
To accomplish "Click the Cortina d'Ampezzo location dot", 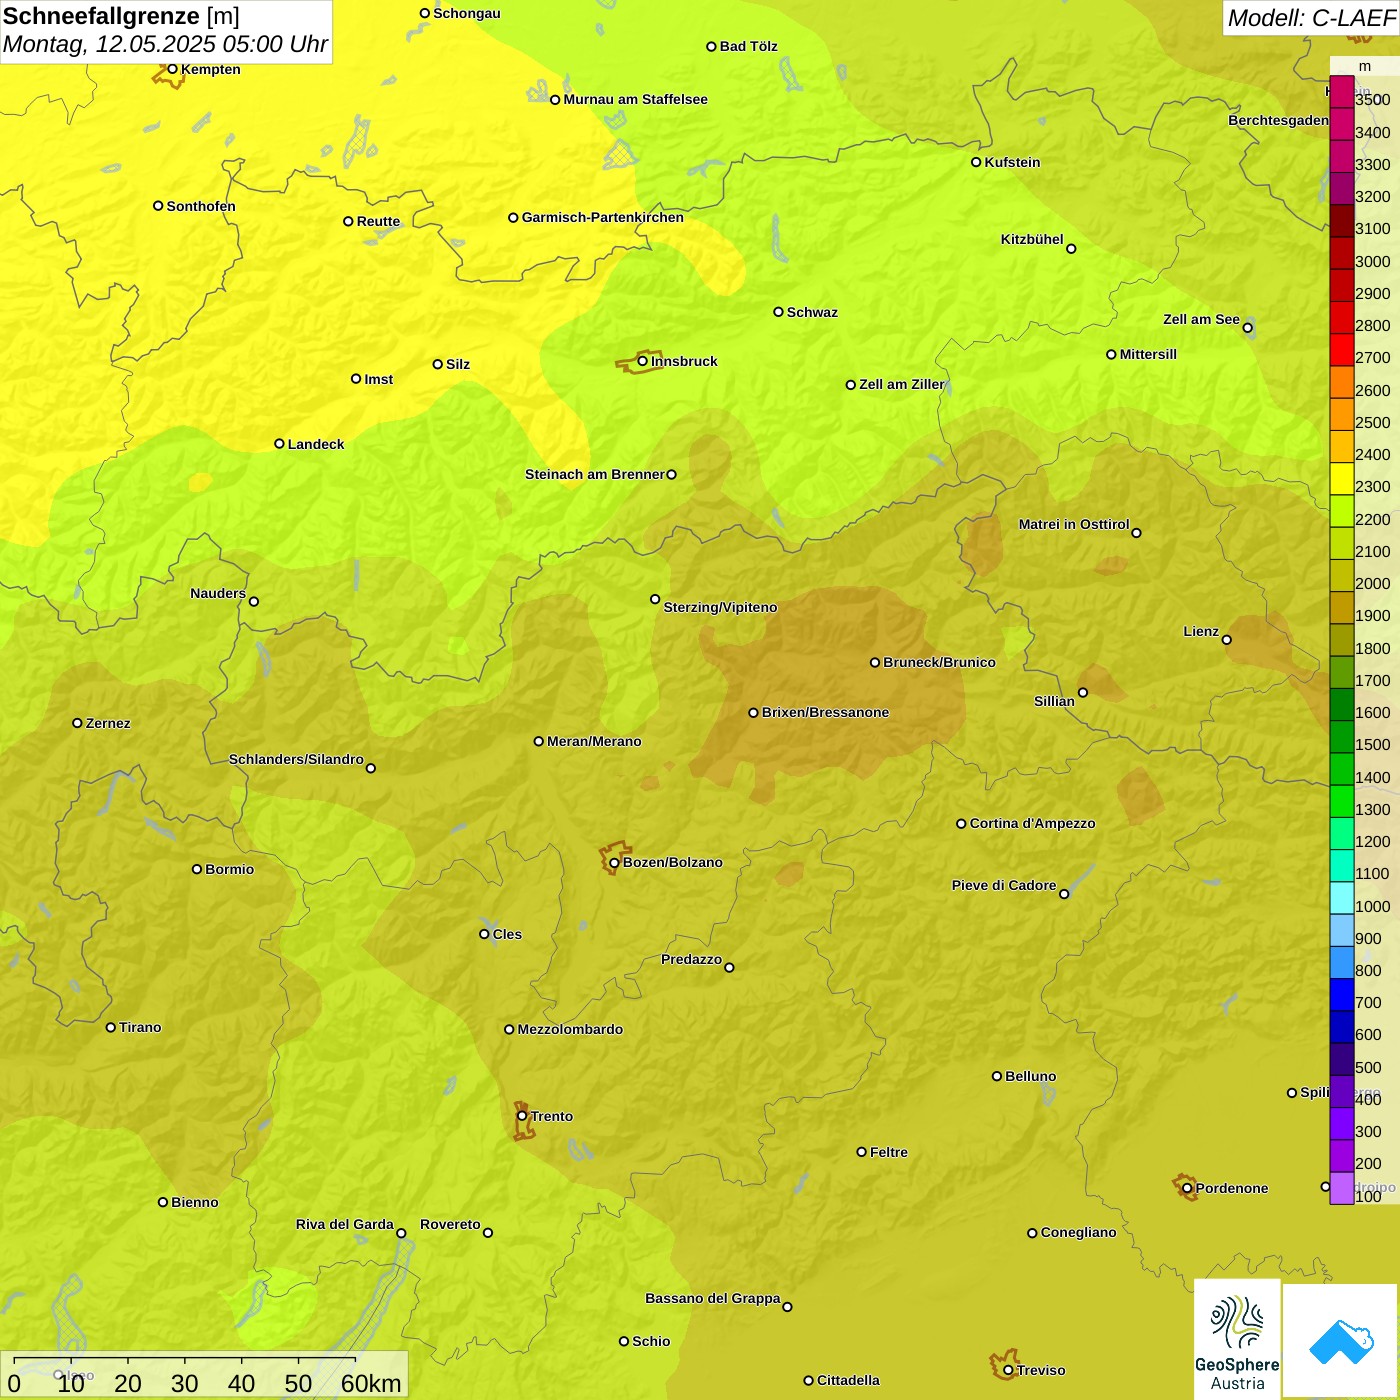I will coord(961,823).
